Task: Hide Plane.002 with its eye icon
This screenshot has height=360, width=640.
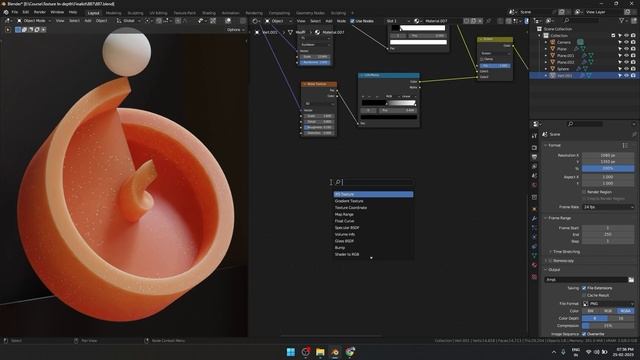Action: 627,62
